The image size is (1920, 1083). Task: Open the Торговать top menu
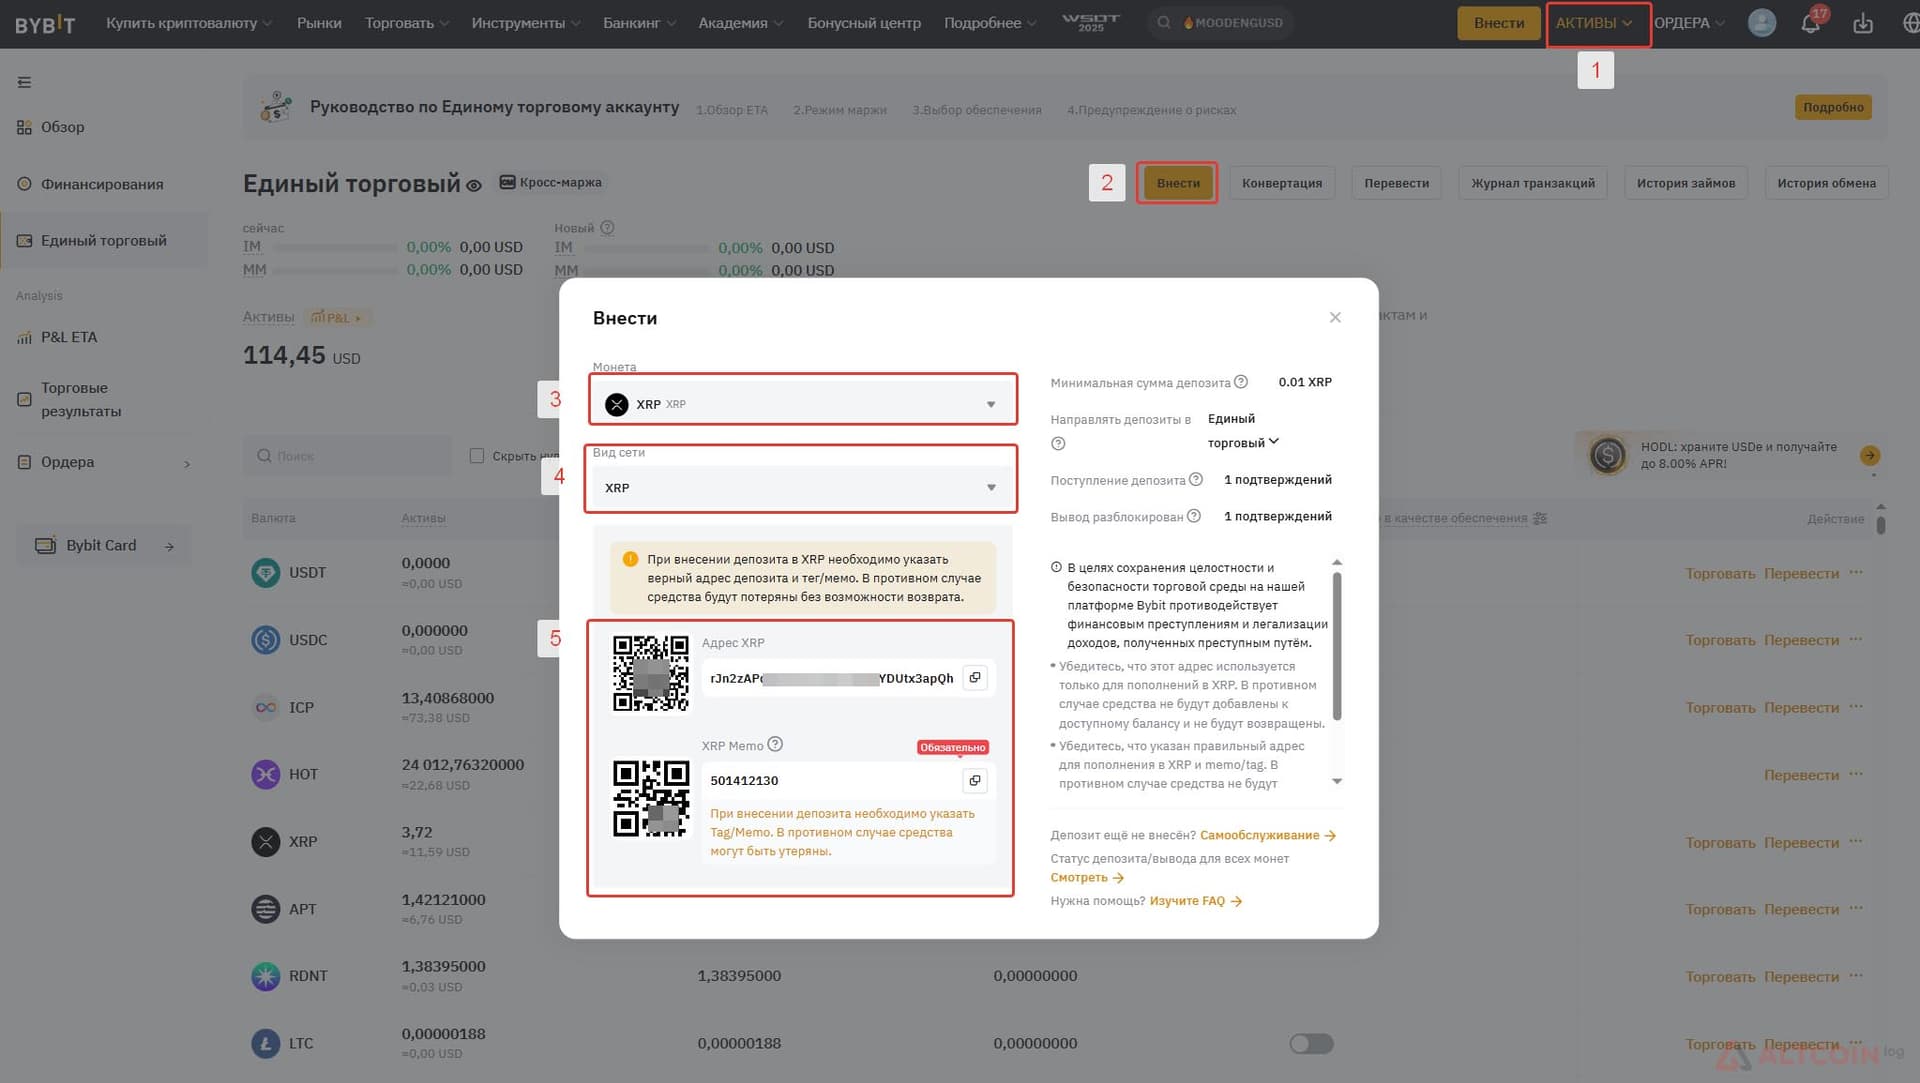tap(406, 23)
